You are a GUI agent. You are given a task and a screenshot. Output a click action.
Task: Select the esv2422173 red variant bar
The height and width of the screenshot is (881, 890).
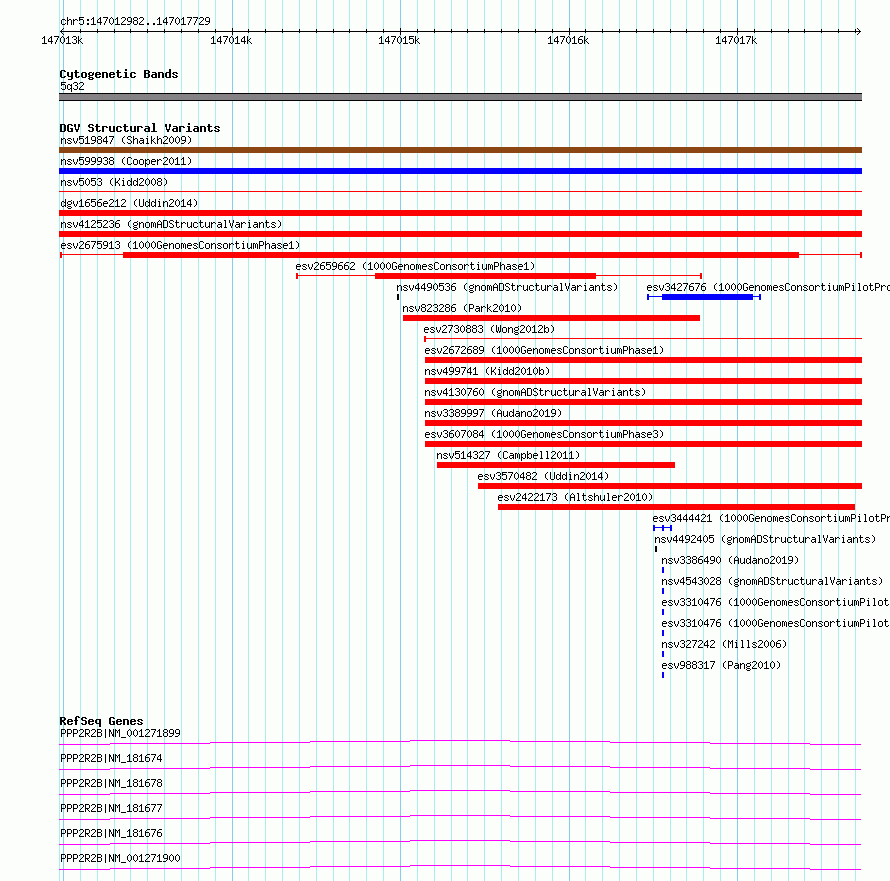point(677,507)
